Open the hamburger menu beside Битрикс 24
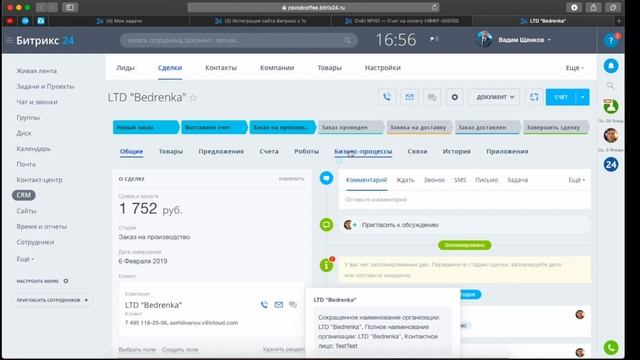Image resolution: width=640 pixels, height=360 pixels. click(9, 40)
